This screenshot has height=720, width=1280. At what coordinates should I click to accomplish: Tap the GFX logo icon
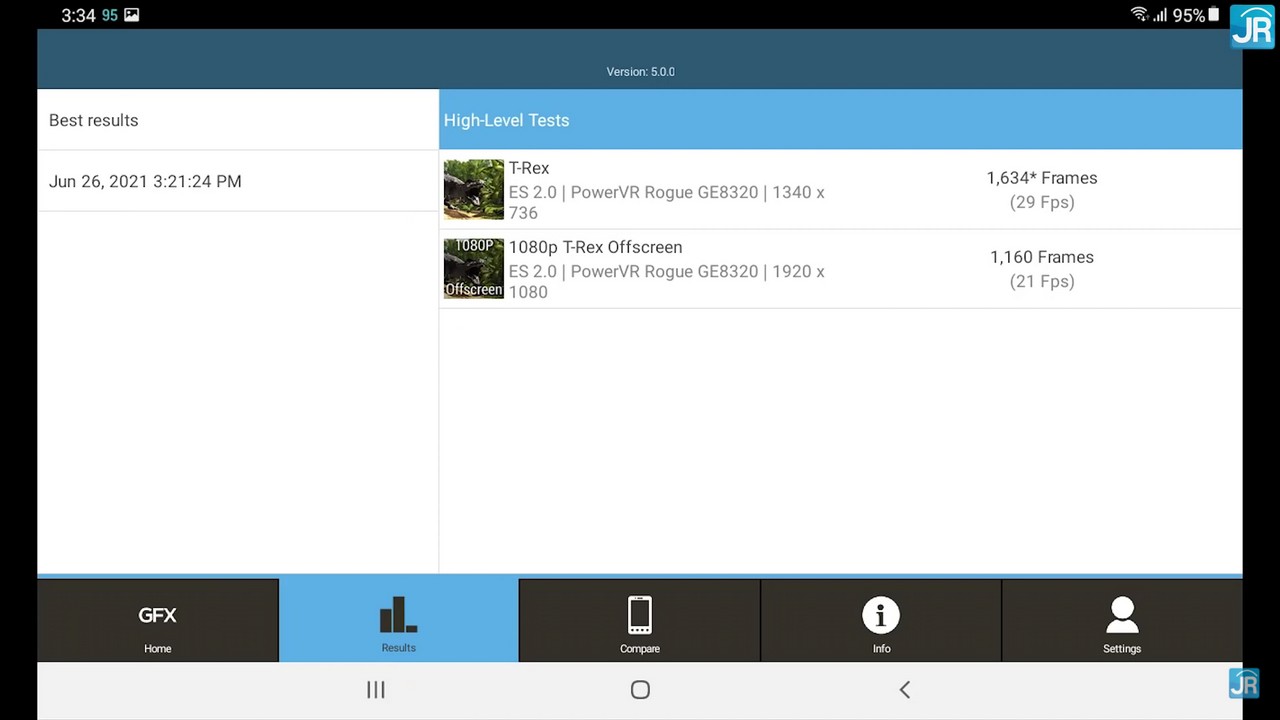[x=157, y=615]
